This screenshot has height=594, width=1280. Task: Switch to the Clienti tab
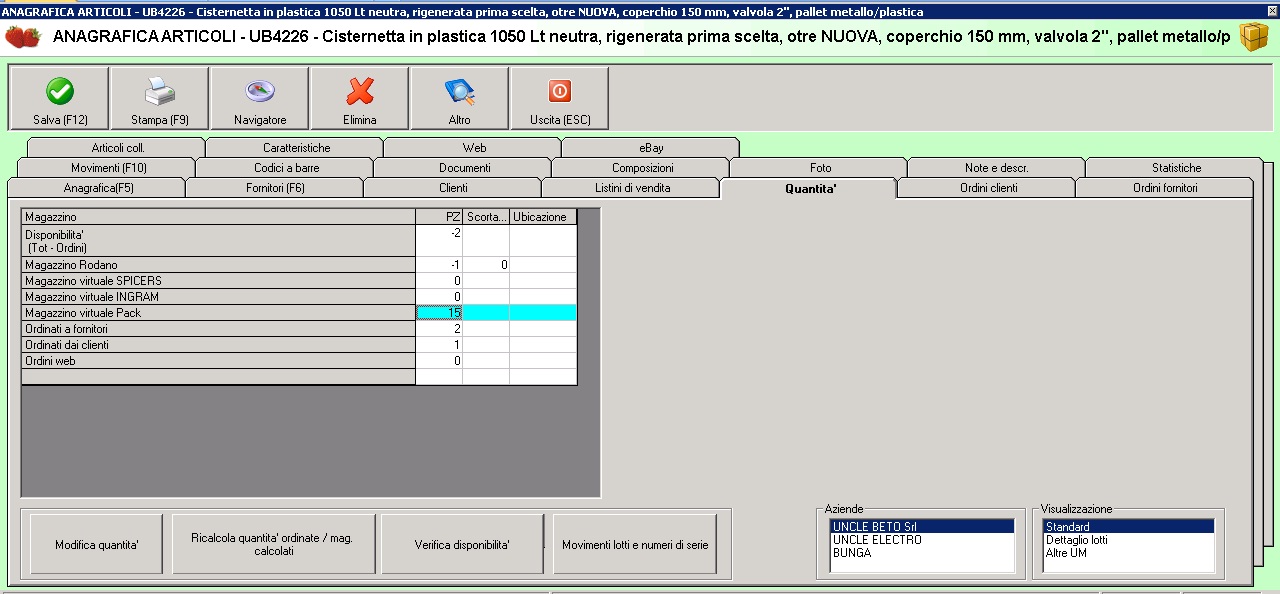pyautogui.click(x=453, y=188)
